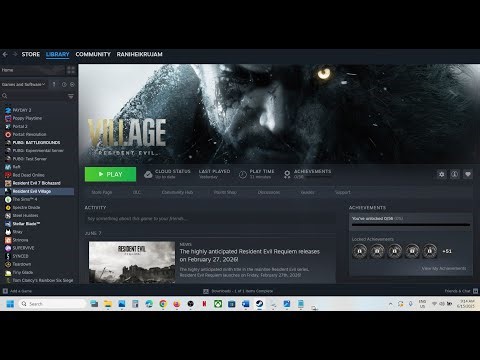The width and height of the screenshot is (480, 360).
Task: Open the Community Hub tab
Action: click(177, 192)
